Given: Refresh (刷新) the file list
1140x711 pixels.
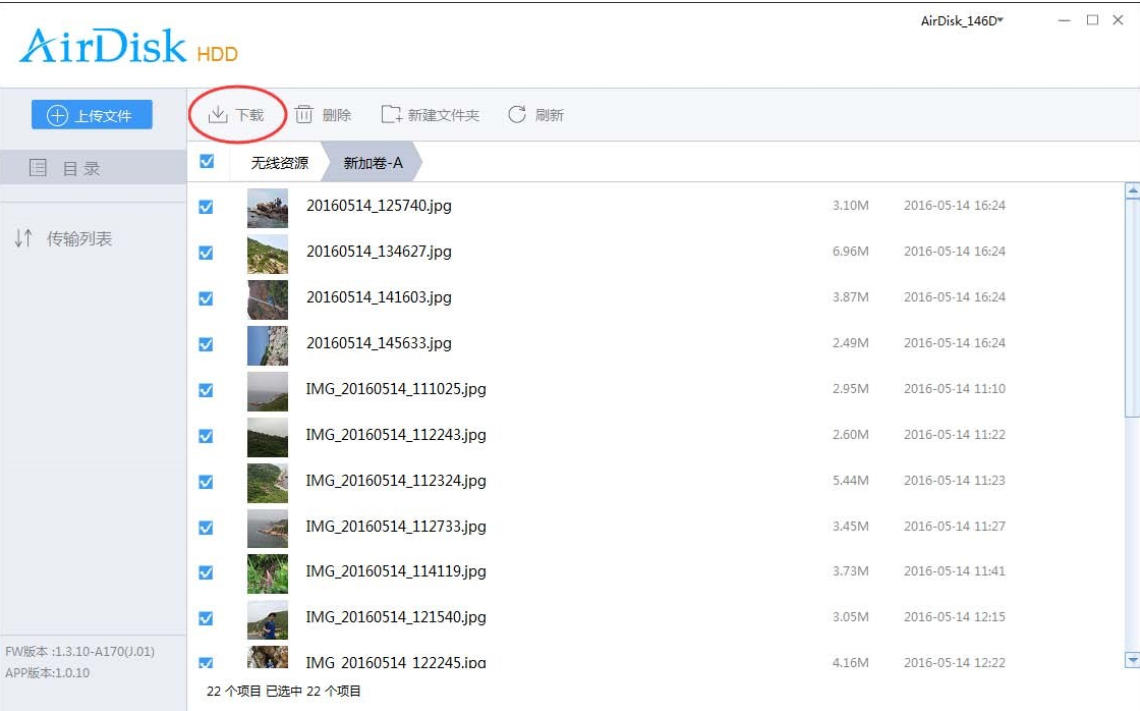Looking at the screenshot, I should 517,115.
